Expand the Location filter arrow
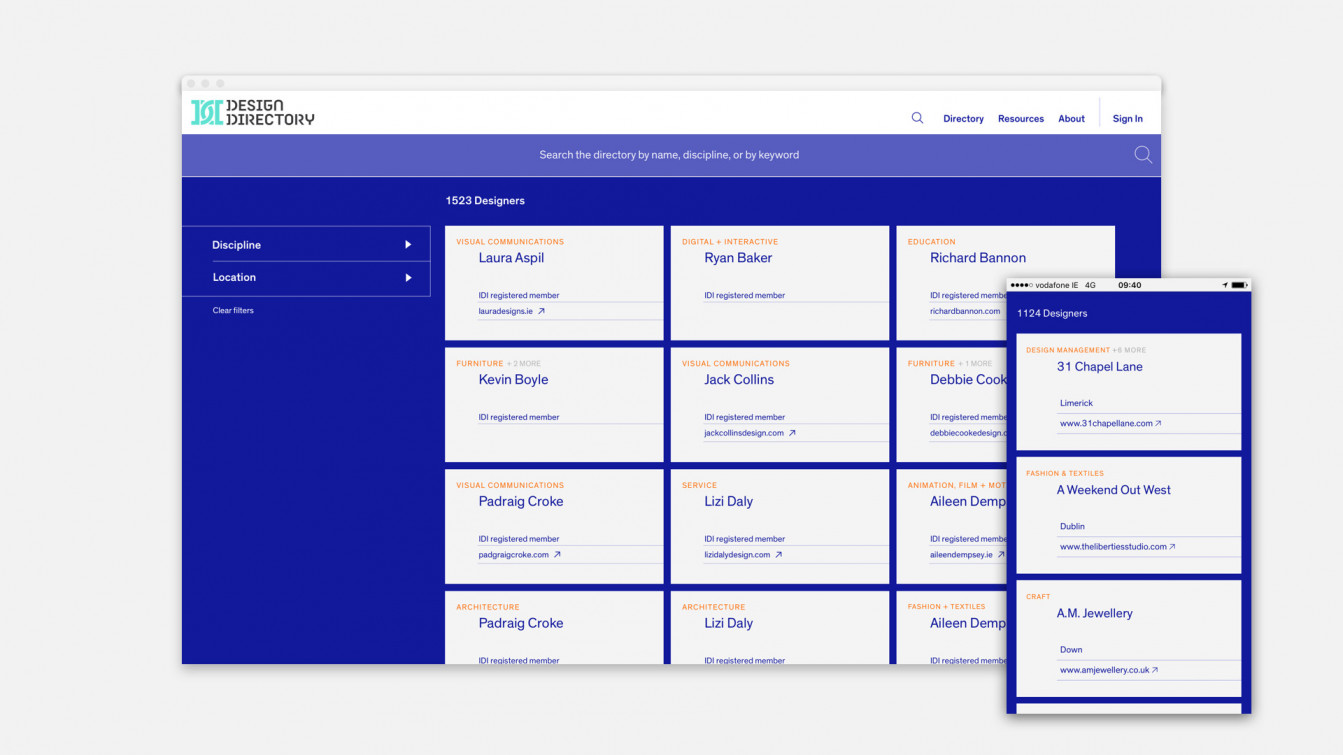The width and height of the screenshot is (1343, 755). [x=408, y=278]
